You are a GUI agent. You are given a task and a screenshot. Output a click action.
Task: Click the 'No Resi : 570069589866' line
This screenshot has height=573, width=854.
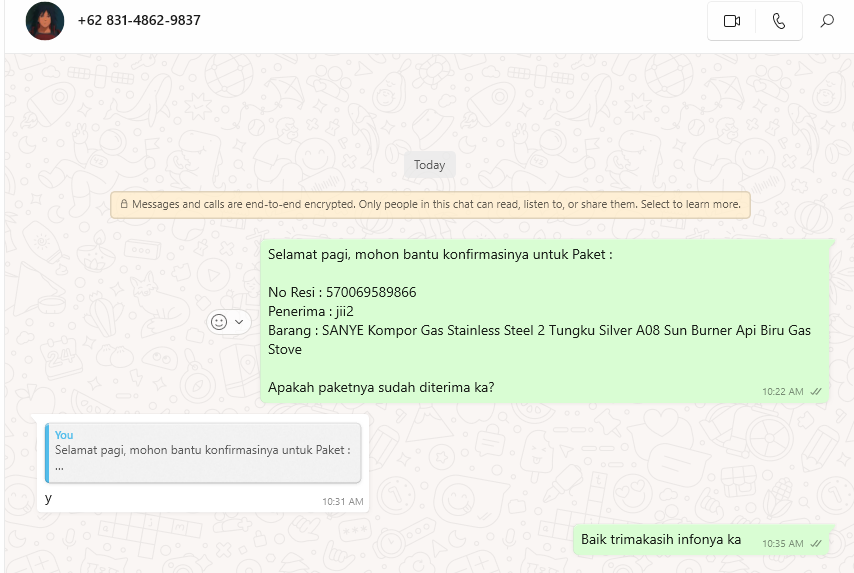342,292
